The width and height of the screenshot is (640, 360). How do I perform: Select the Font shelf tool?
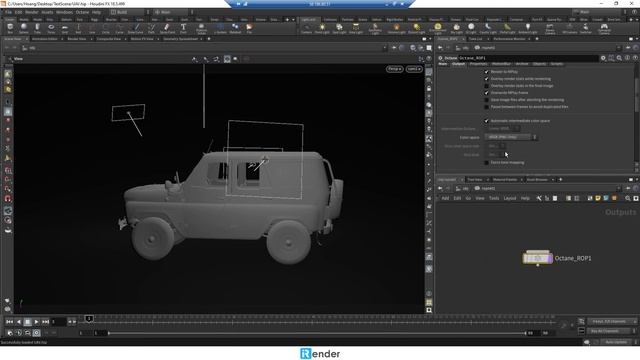pos(183,28)
